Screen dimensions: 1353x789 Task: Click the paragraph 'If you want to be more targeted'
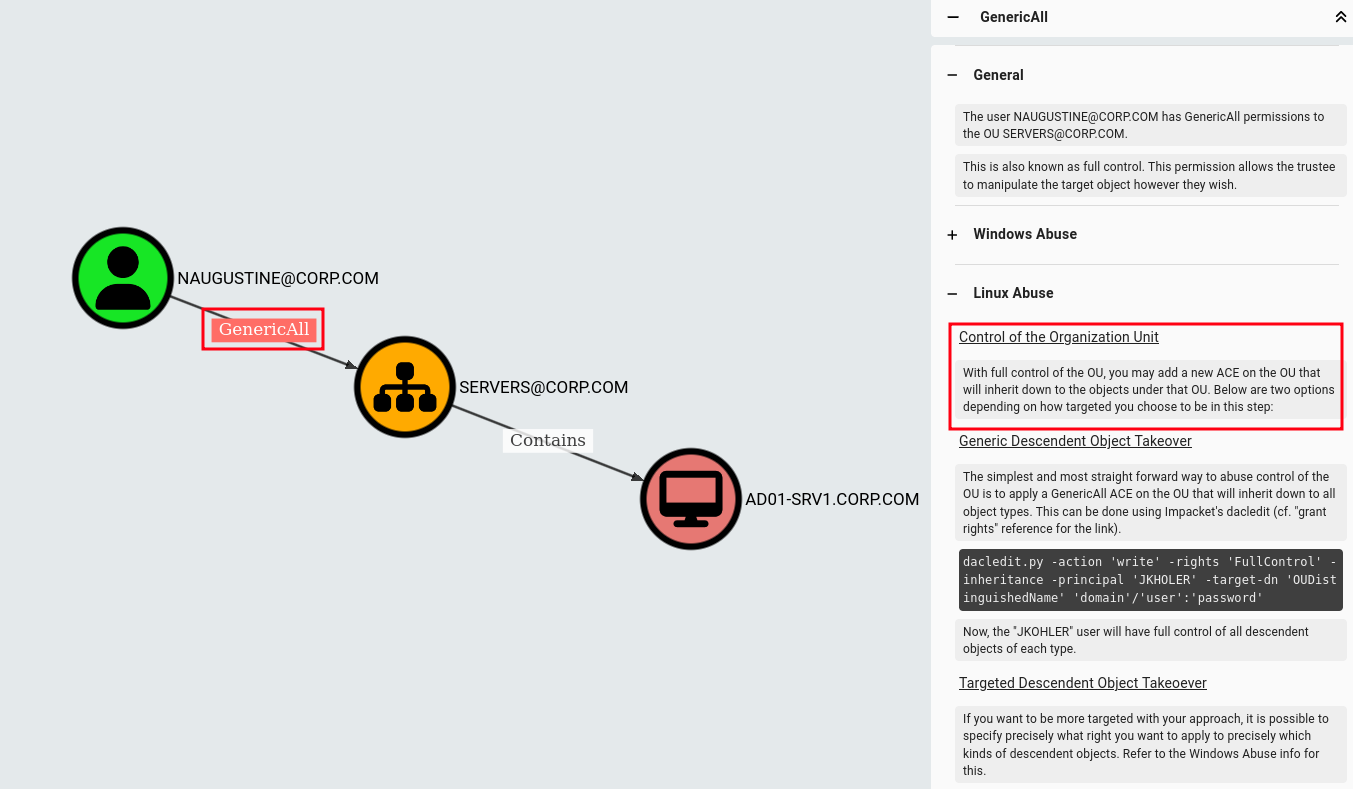pyautogui.click(x=1151, y=744)
